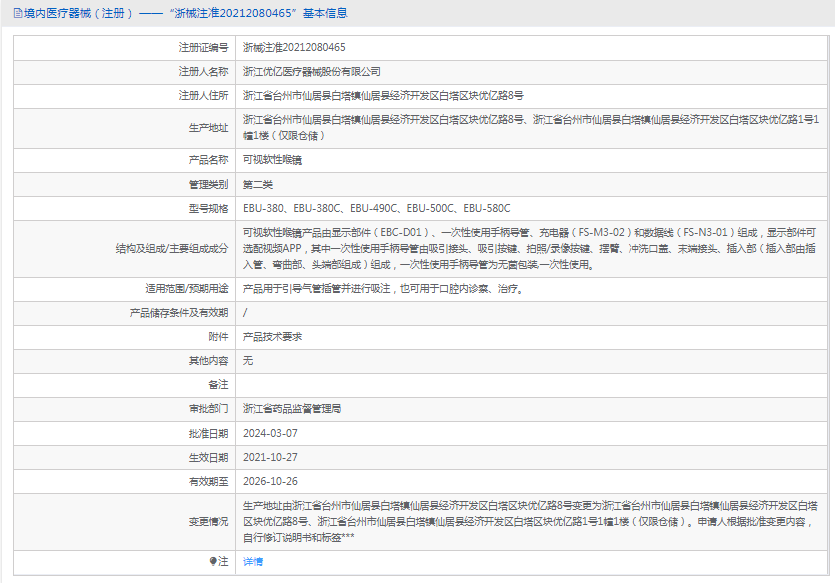Screen dimensions: 835x583
Task: Click the 有效期至 label
Action: (x=208, y=481)
